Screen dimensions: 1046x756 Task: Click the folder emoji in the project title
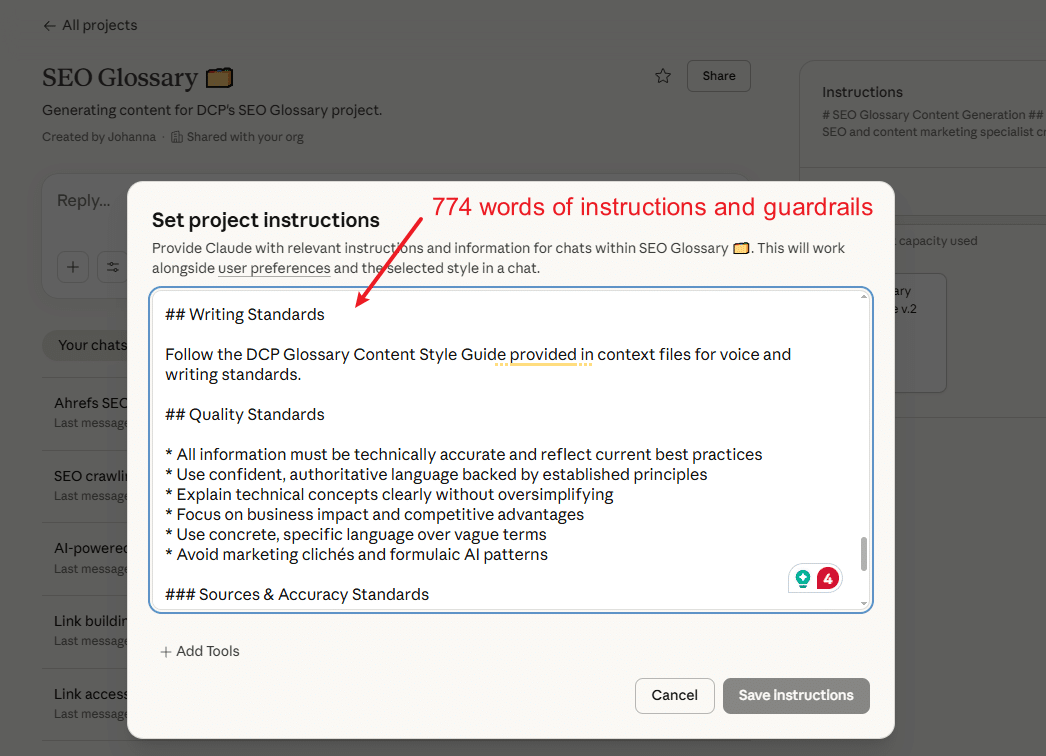[219, 76]
